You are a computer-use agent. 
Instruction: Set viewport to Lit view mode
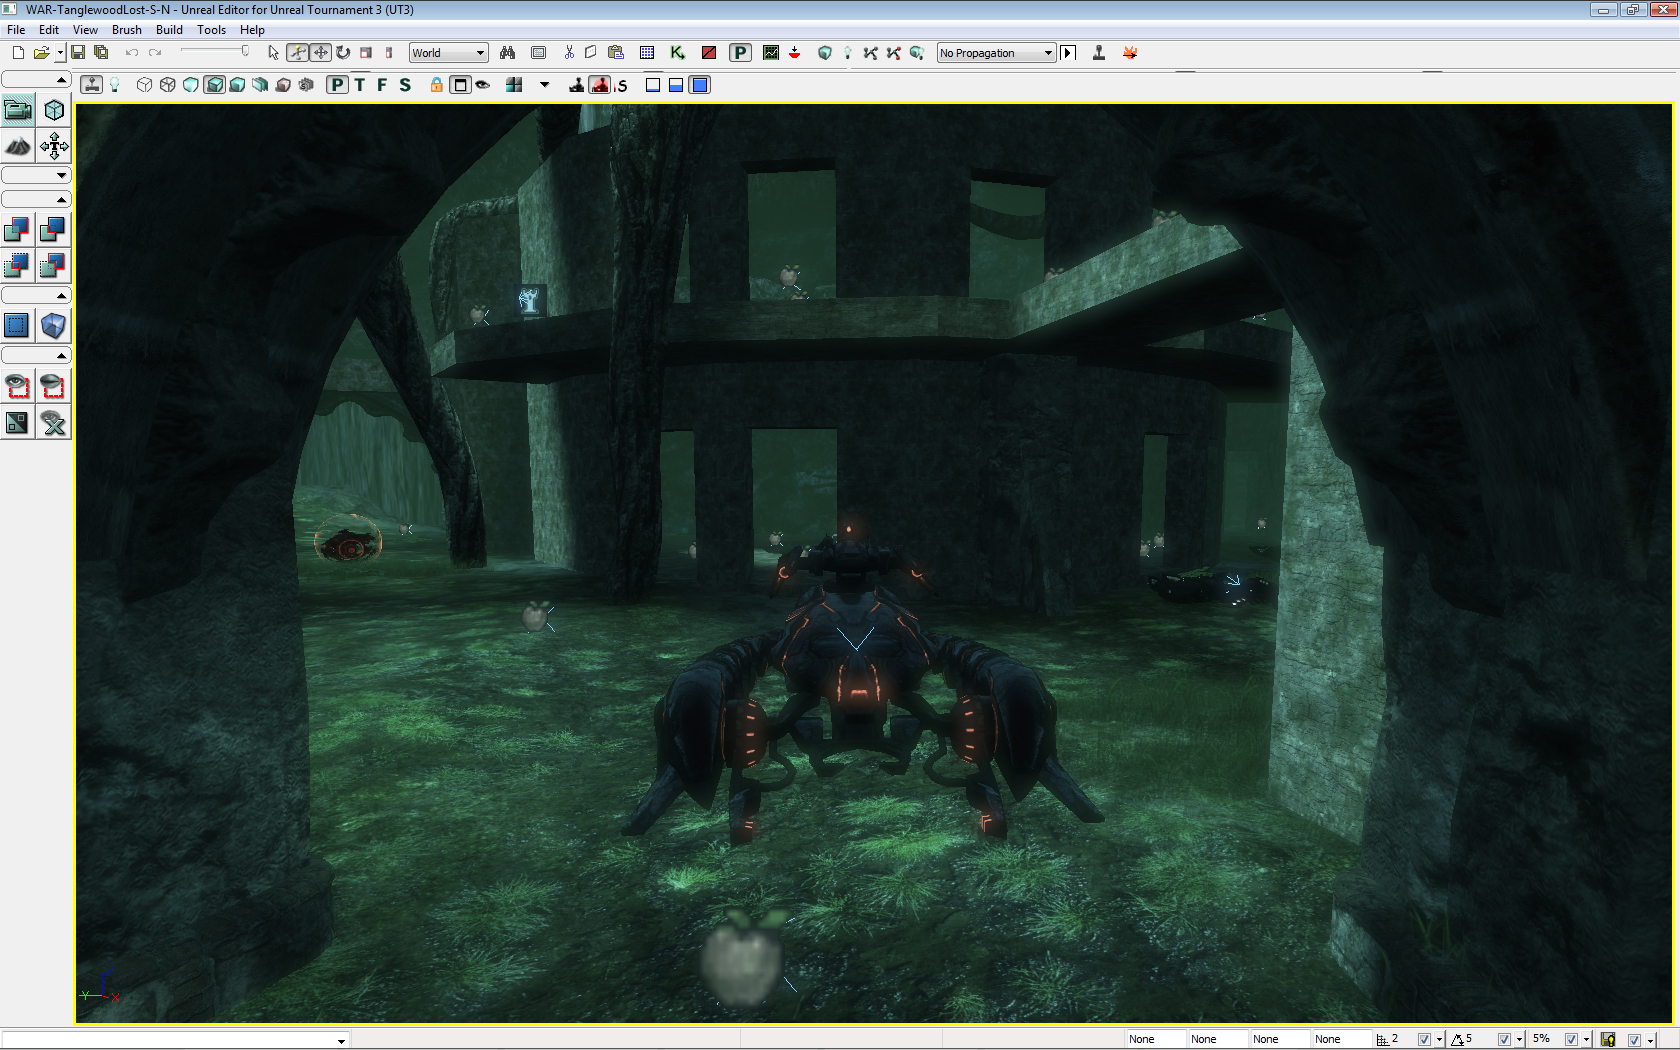(x=214, y=85)
